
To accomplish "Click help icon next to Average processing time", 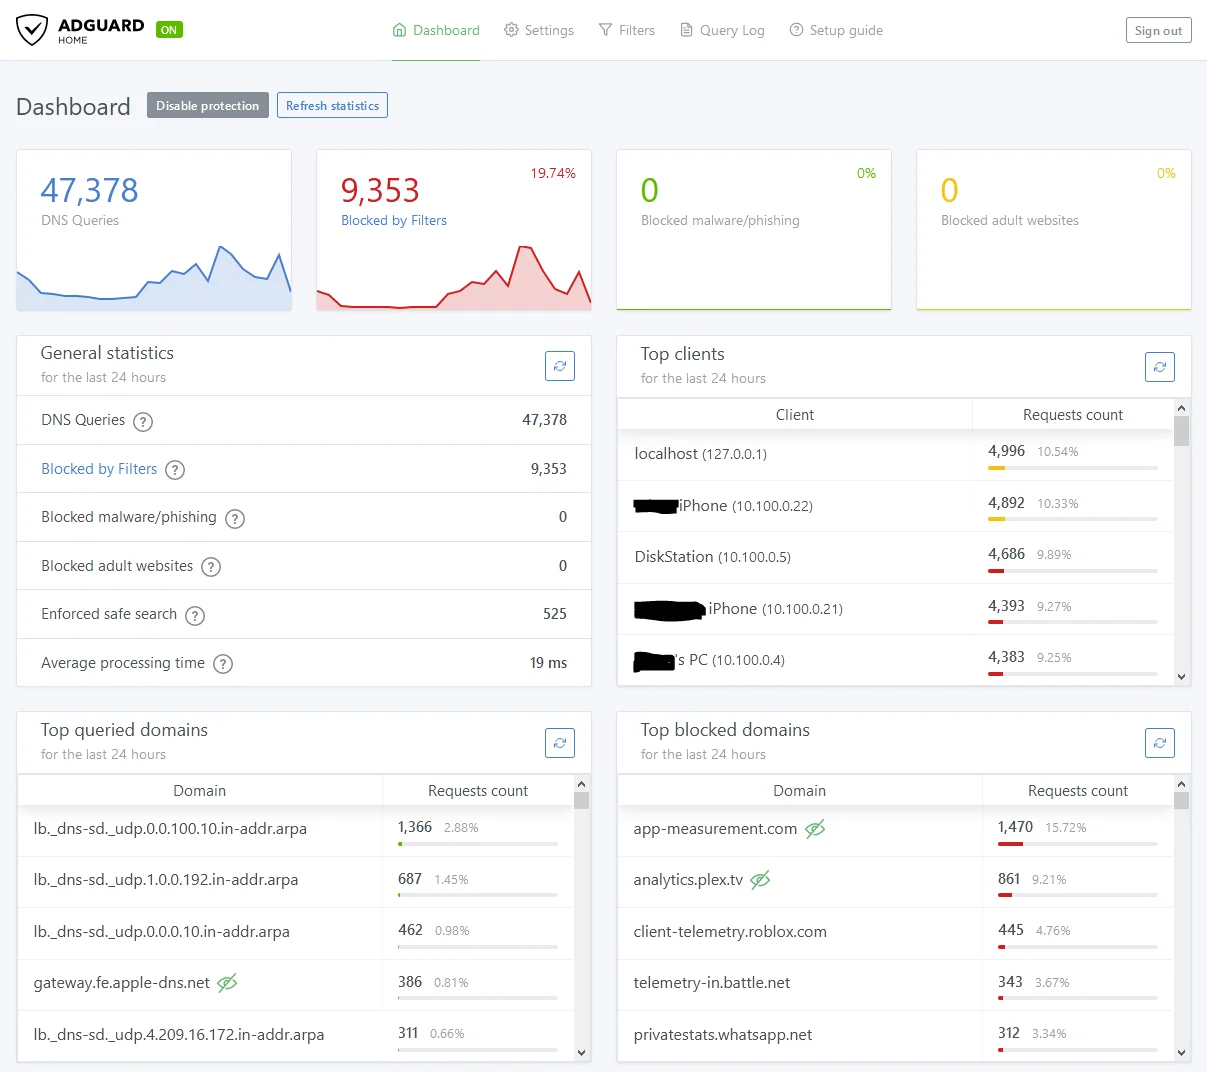I will [223, 664].
